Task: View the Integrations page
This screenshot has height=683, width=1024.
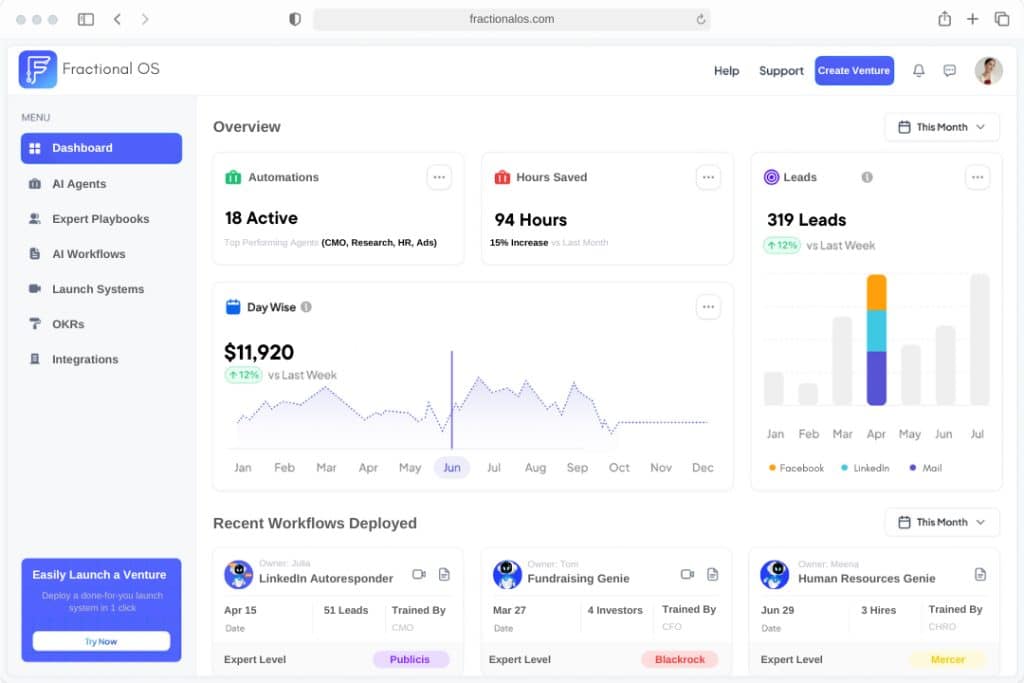Action: (85, 359)
